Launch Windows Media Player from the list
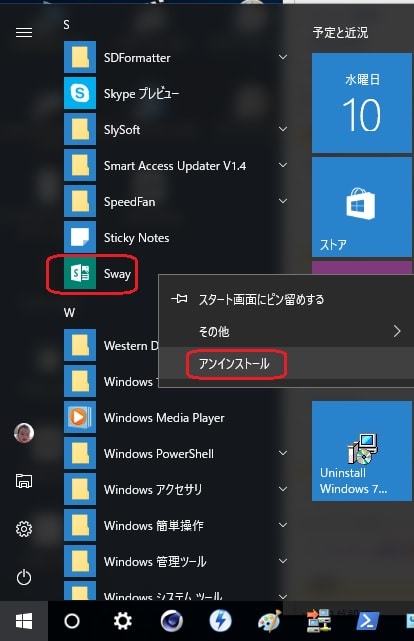This screenshot has height=641, width=414. coord(163,417)
